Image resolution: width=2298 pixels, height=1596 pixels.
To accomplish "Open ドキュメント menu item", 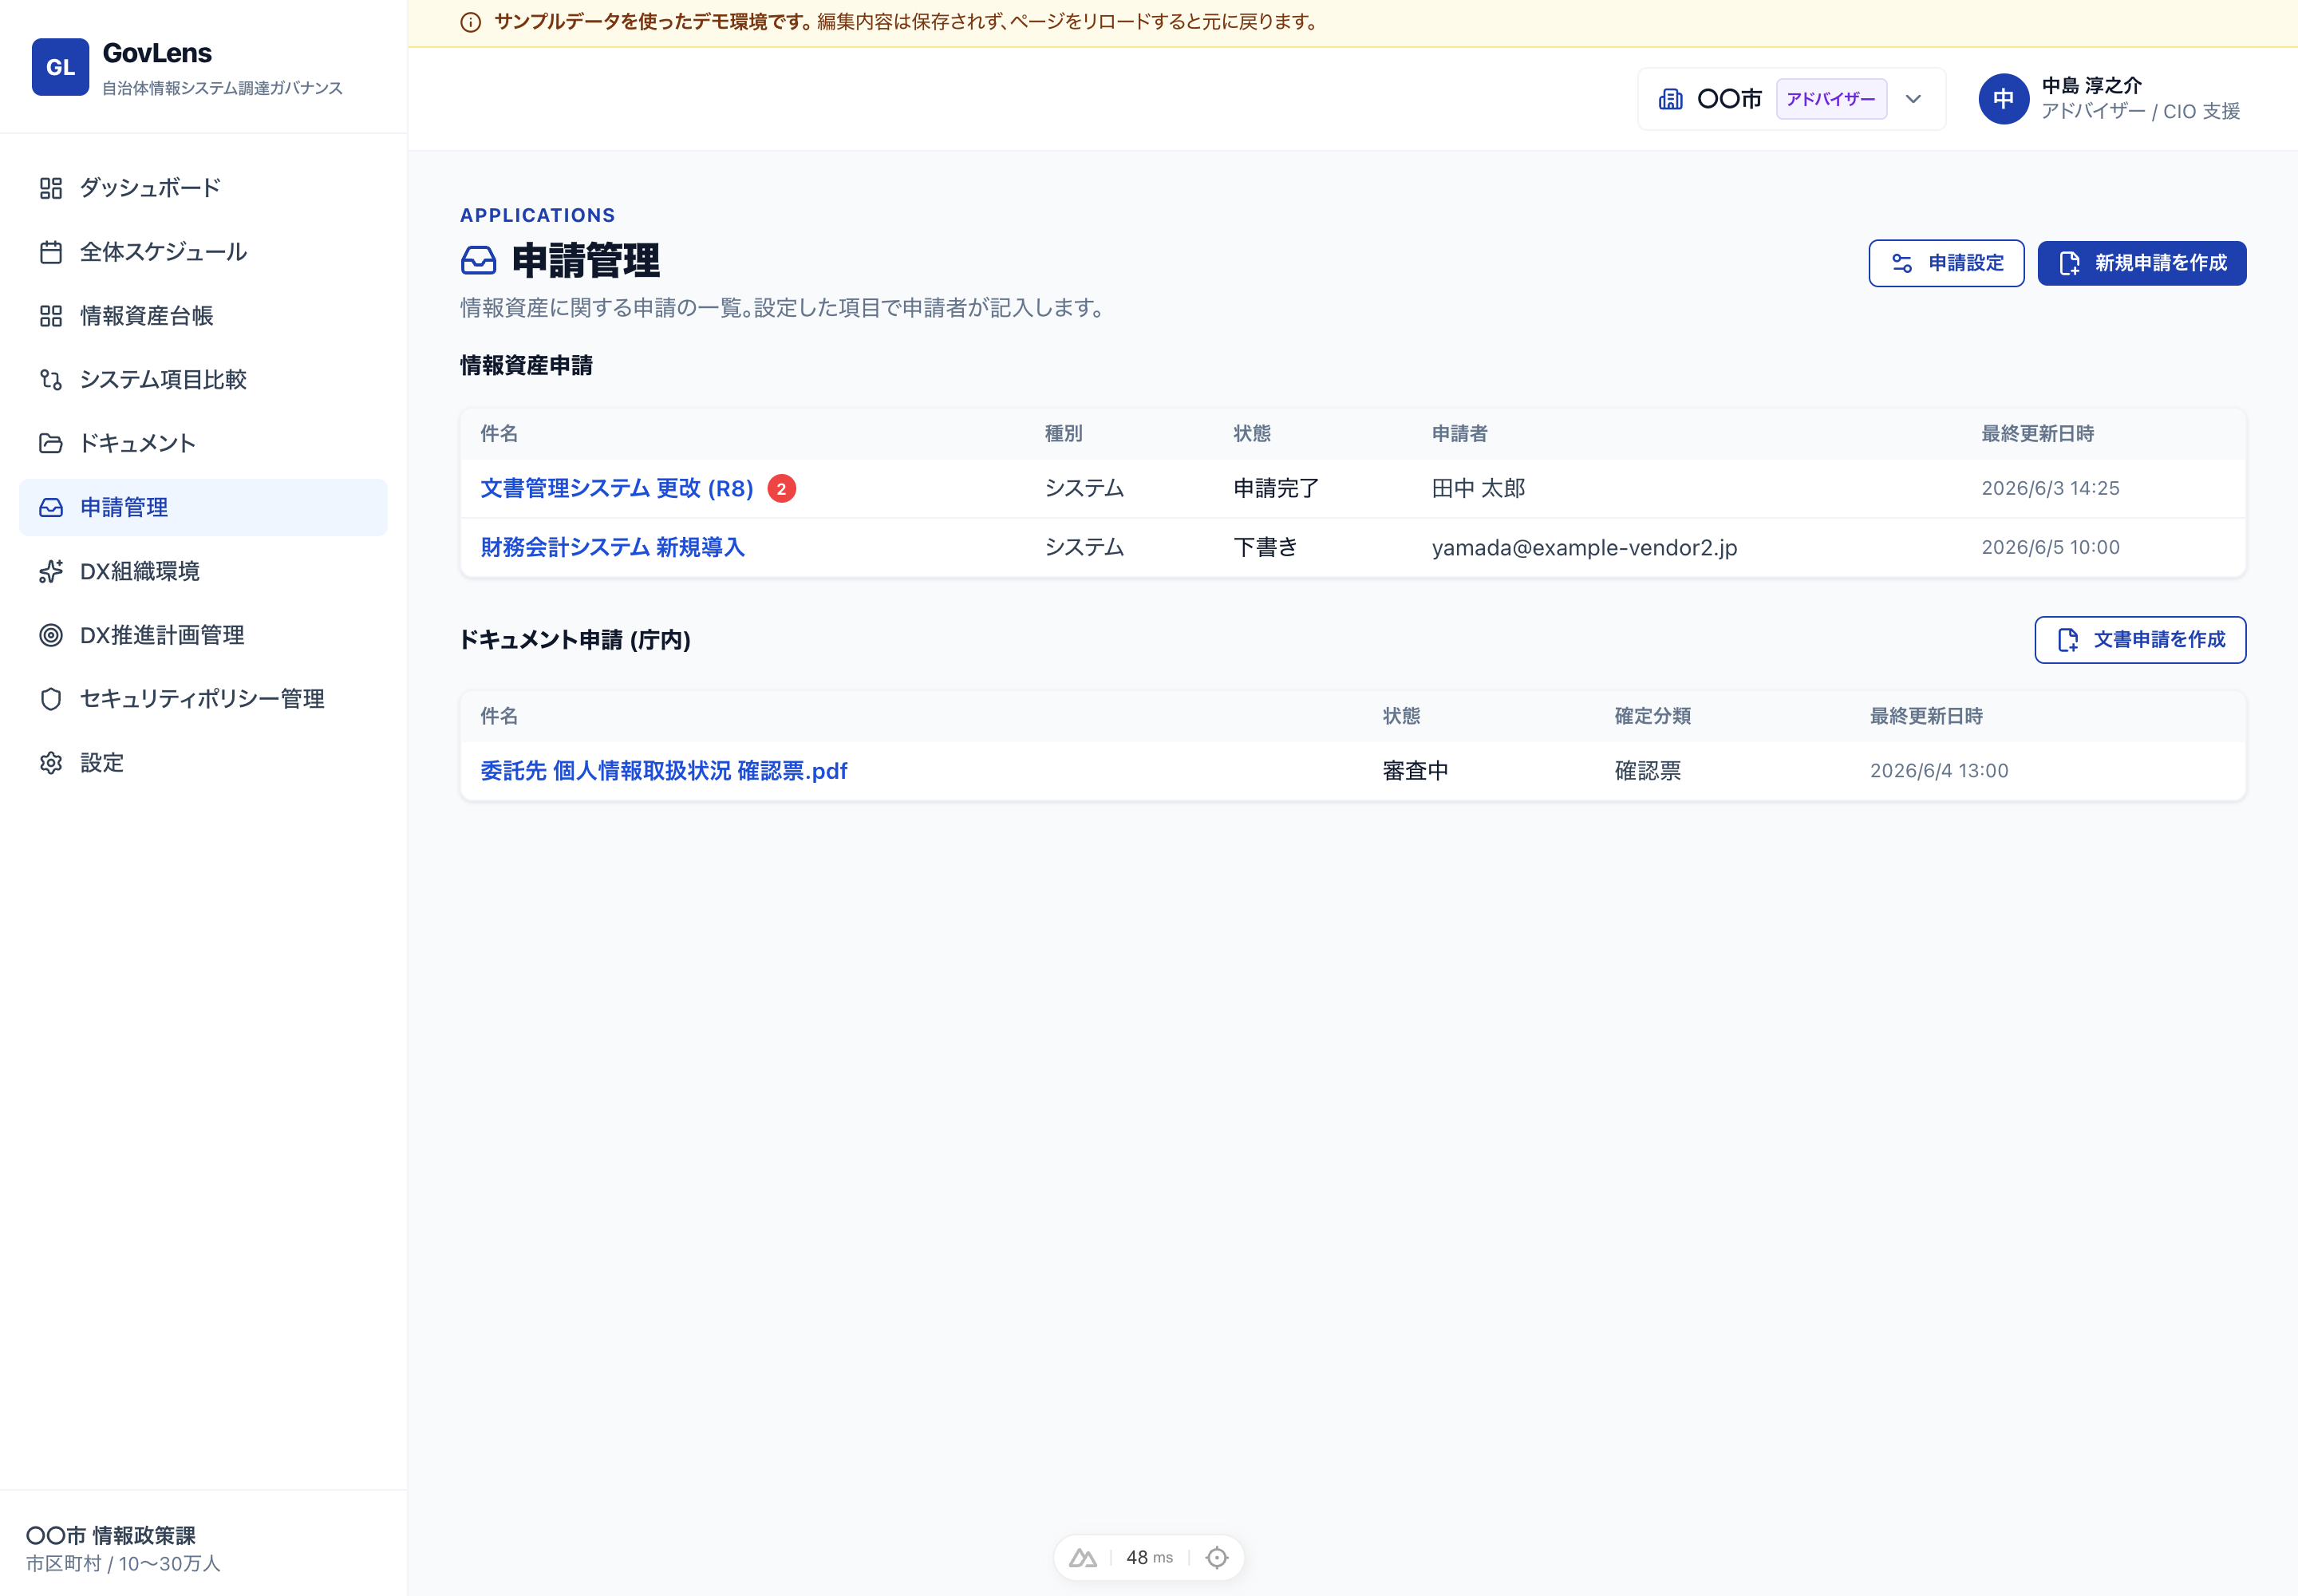I will pos(203,443).
